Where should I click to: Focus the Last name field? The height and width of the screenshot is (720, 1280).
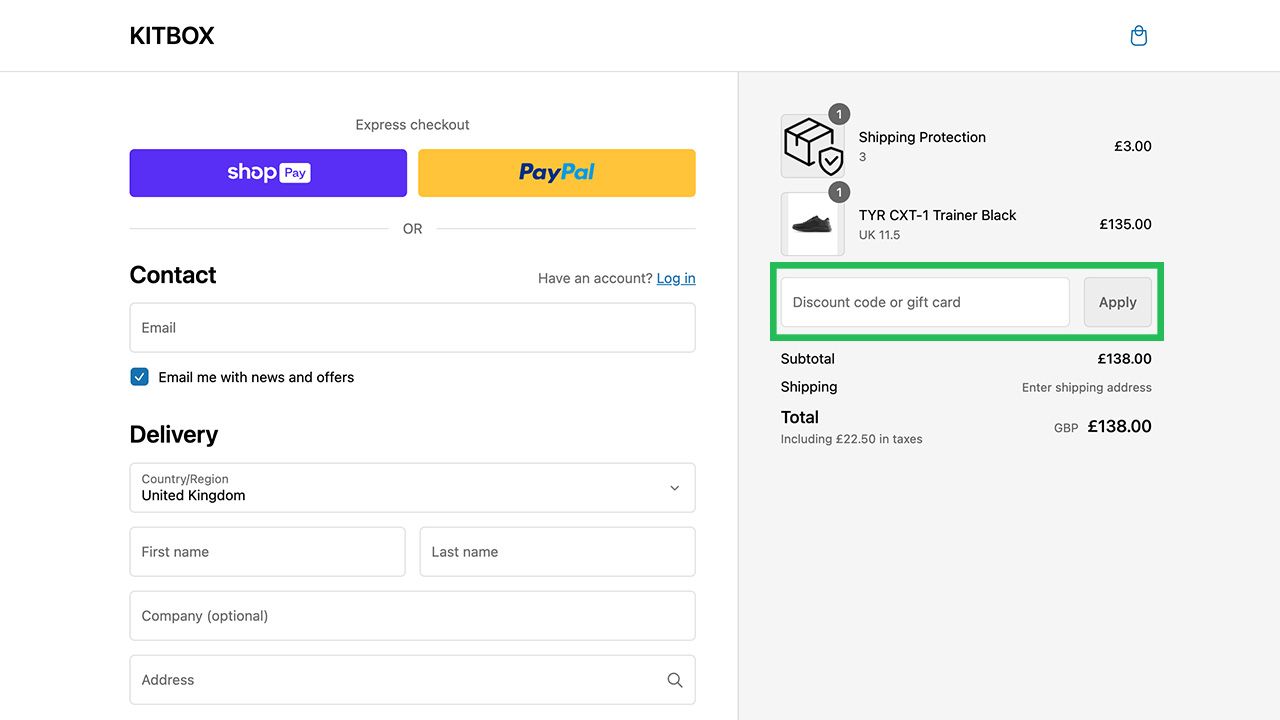(x=557, y=552)
